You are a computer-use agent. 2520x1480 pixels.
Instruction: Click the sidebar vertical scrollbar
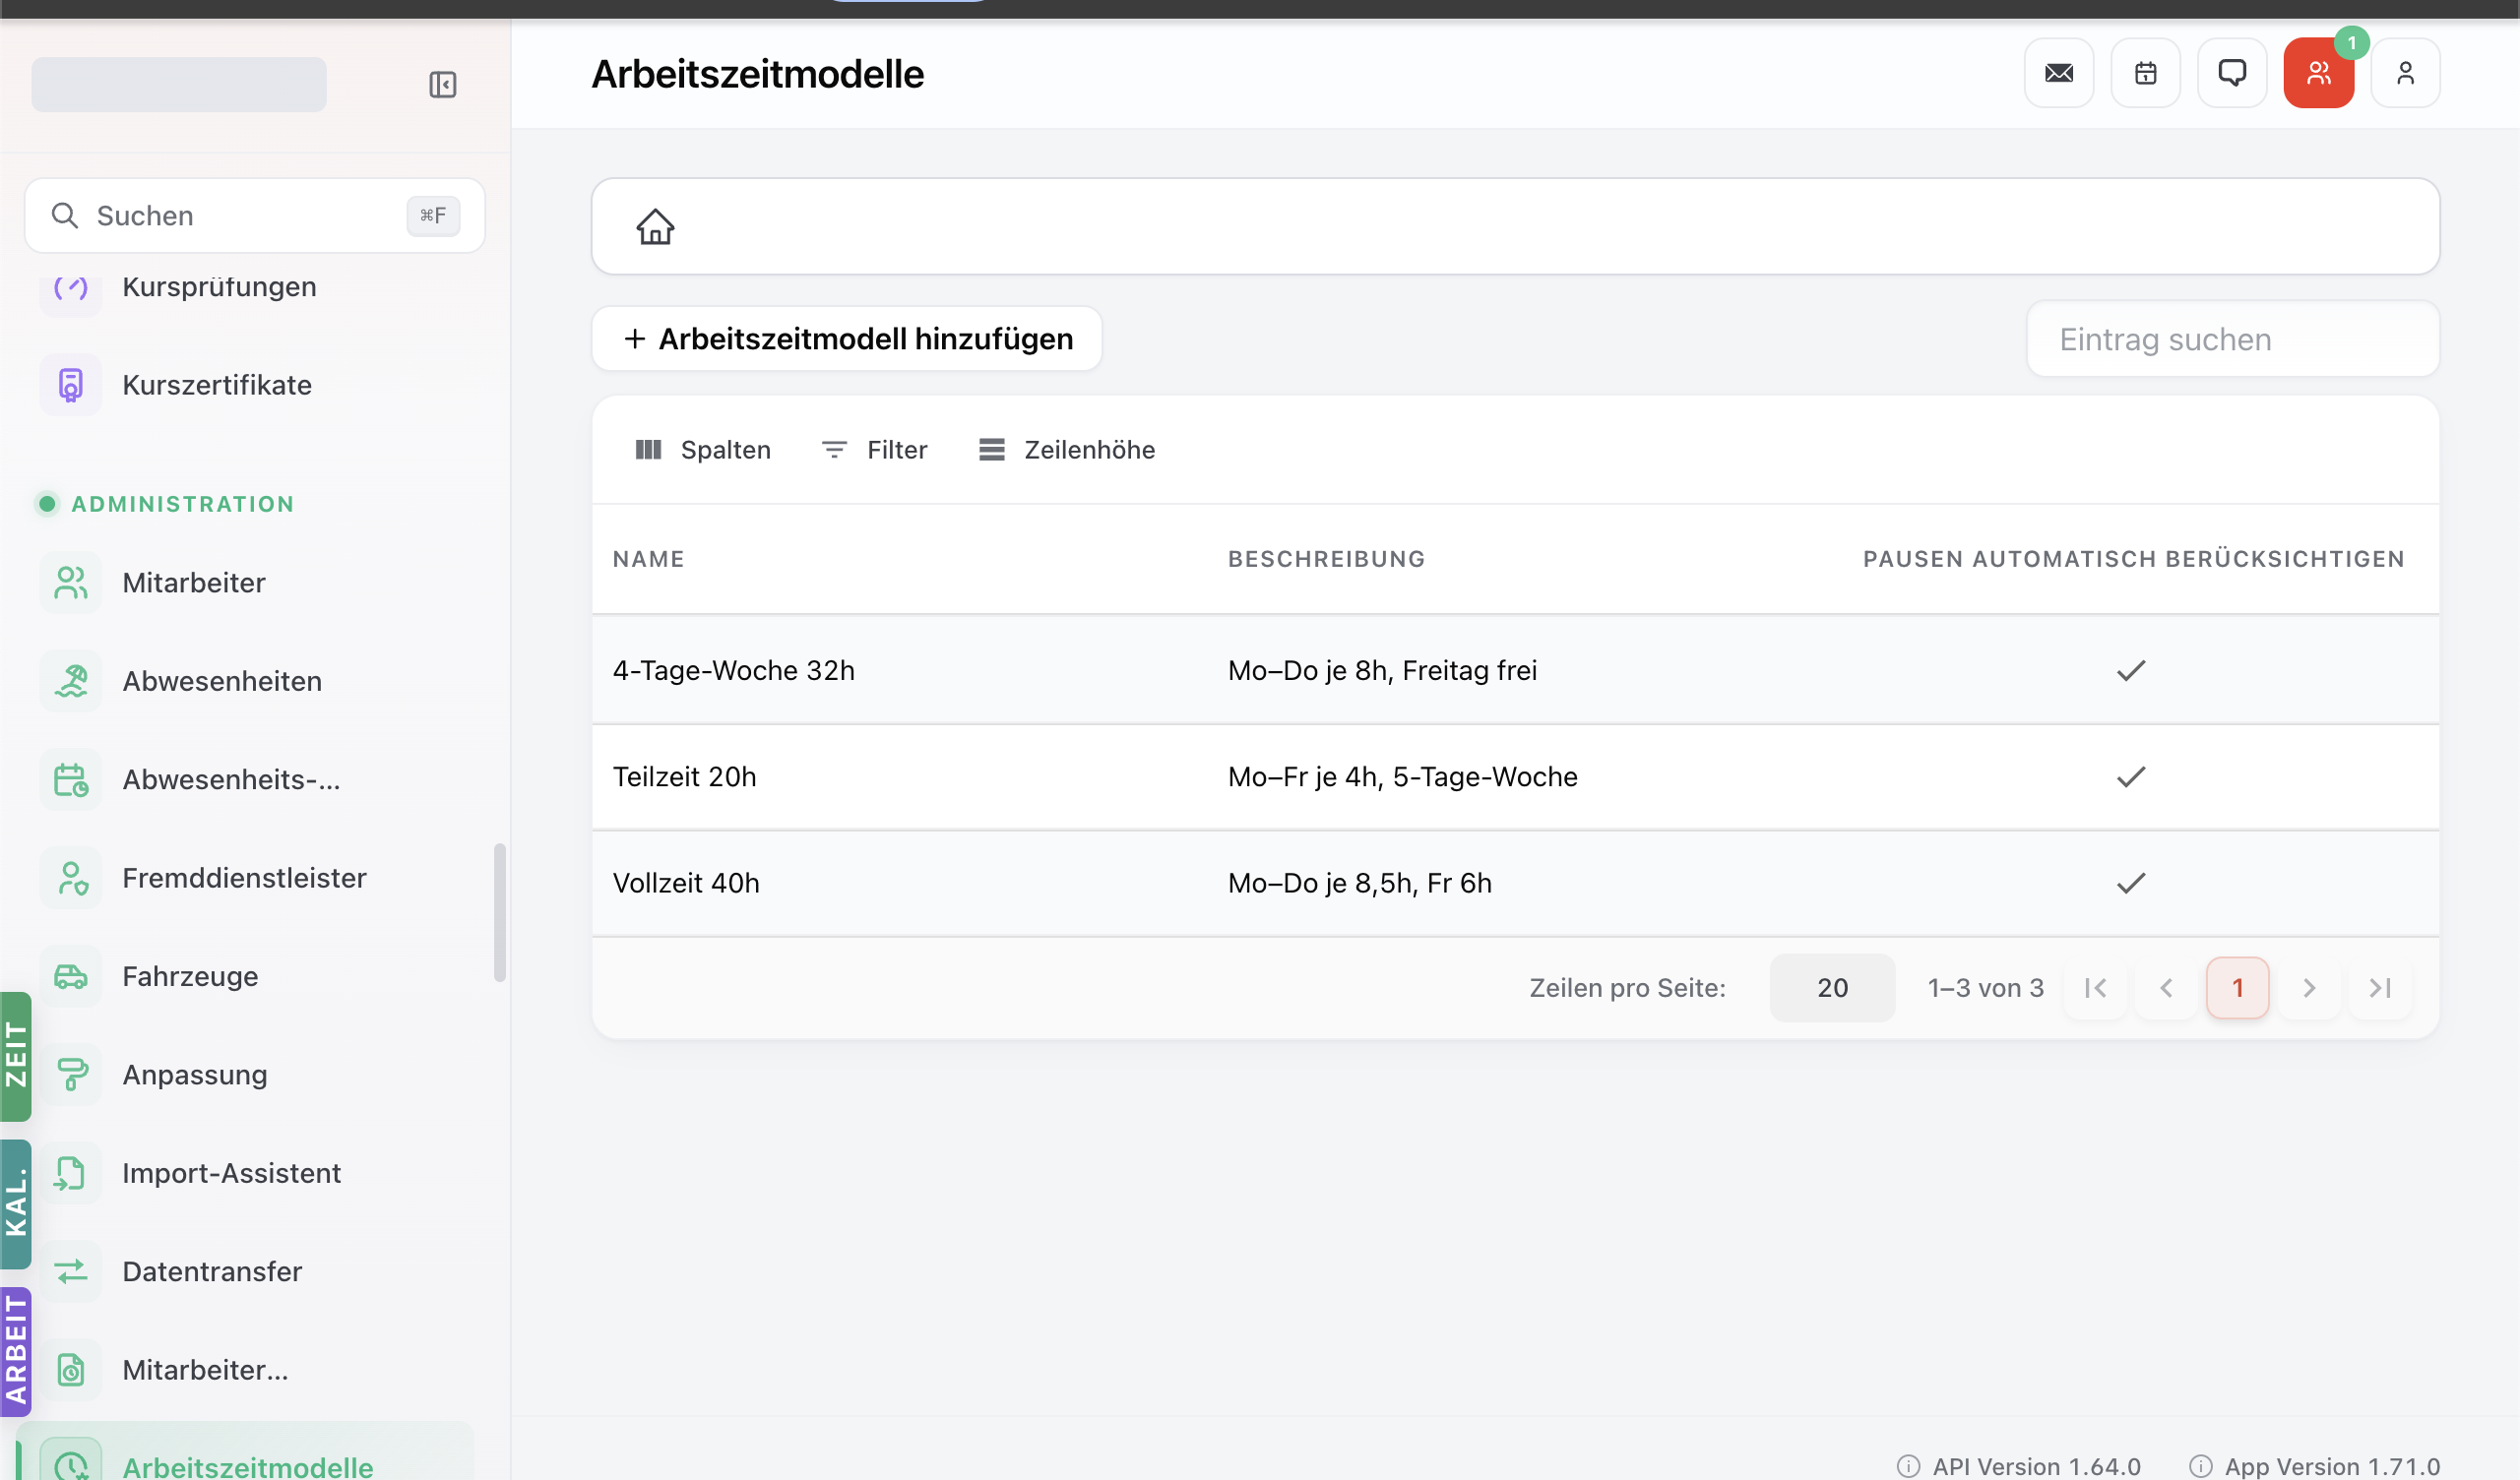(x=499, y=913)
